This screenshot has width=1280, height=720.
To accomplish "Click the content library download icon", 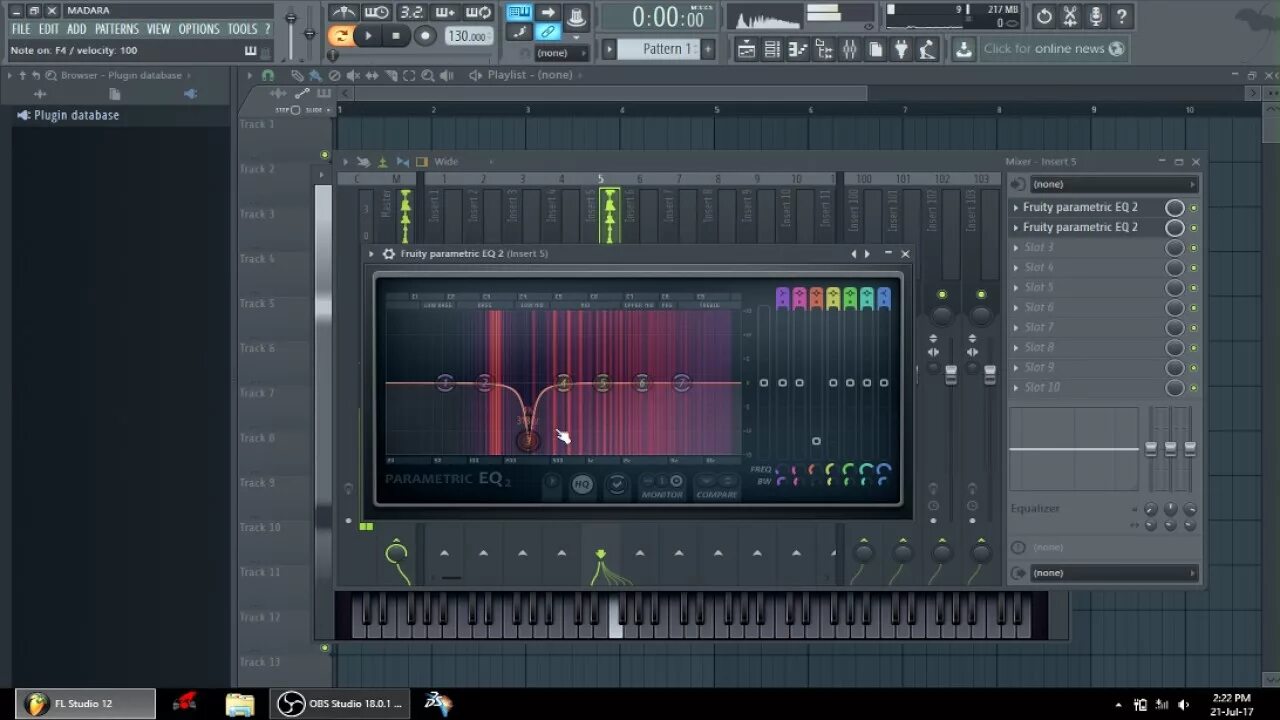I will pyautogui.click(x=963, y=49).
